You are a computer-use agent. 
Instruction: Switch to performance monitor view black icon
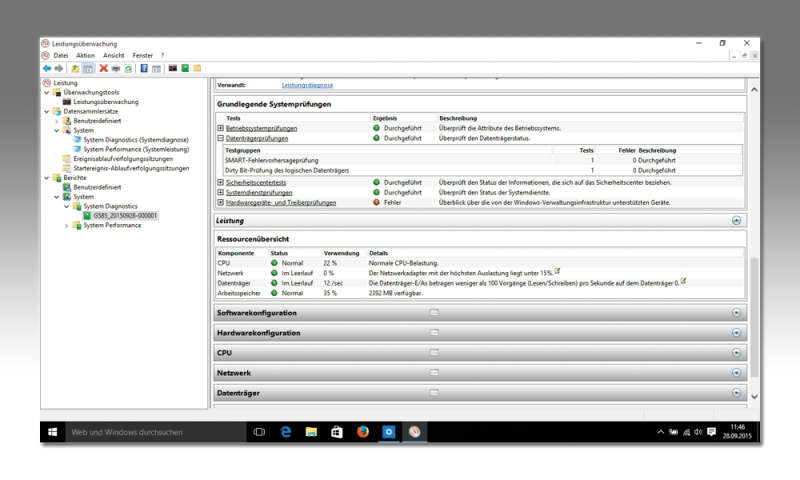(x=172, y=68)
